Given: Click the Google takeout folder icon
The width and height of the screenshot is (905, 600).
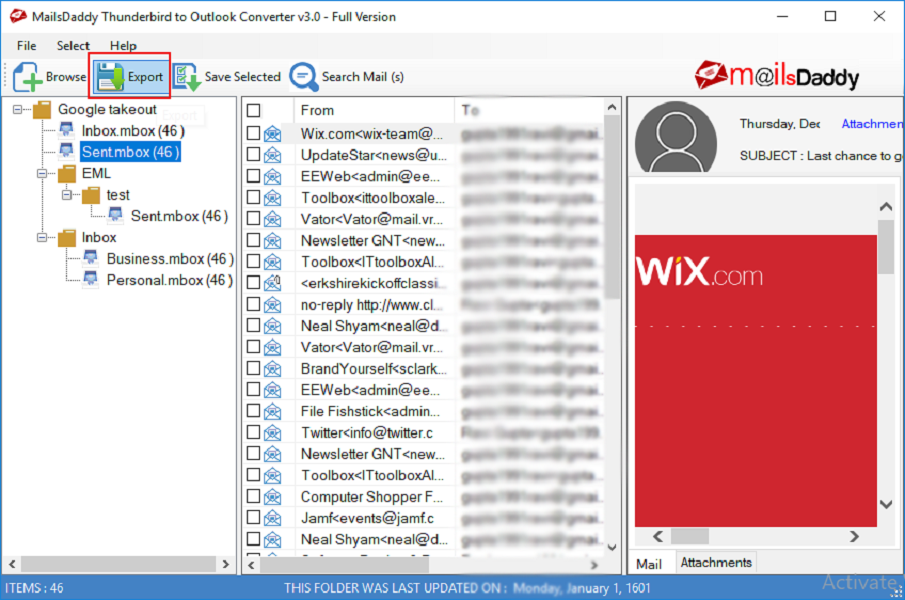Looking at the screenshot, I should [42, 109].
